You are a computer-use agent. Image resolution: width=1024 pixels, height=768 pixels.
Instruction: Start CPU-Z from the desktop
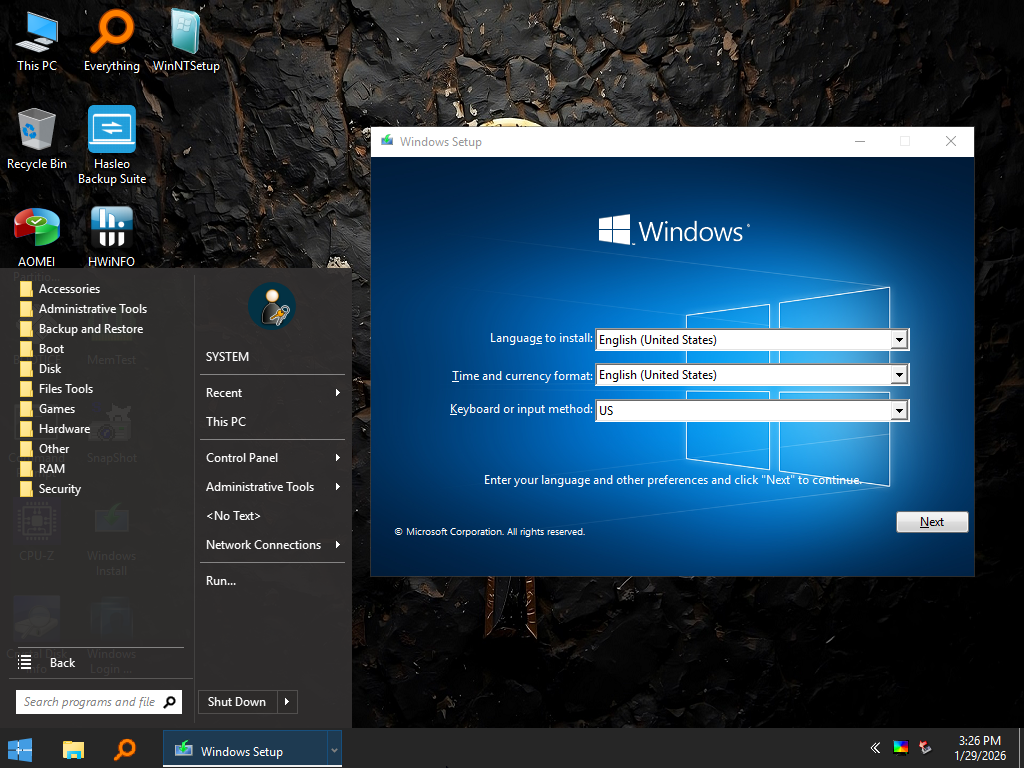point(37,520)
